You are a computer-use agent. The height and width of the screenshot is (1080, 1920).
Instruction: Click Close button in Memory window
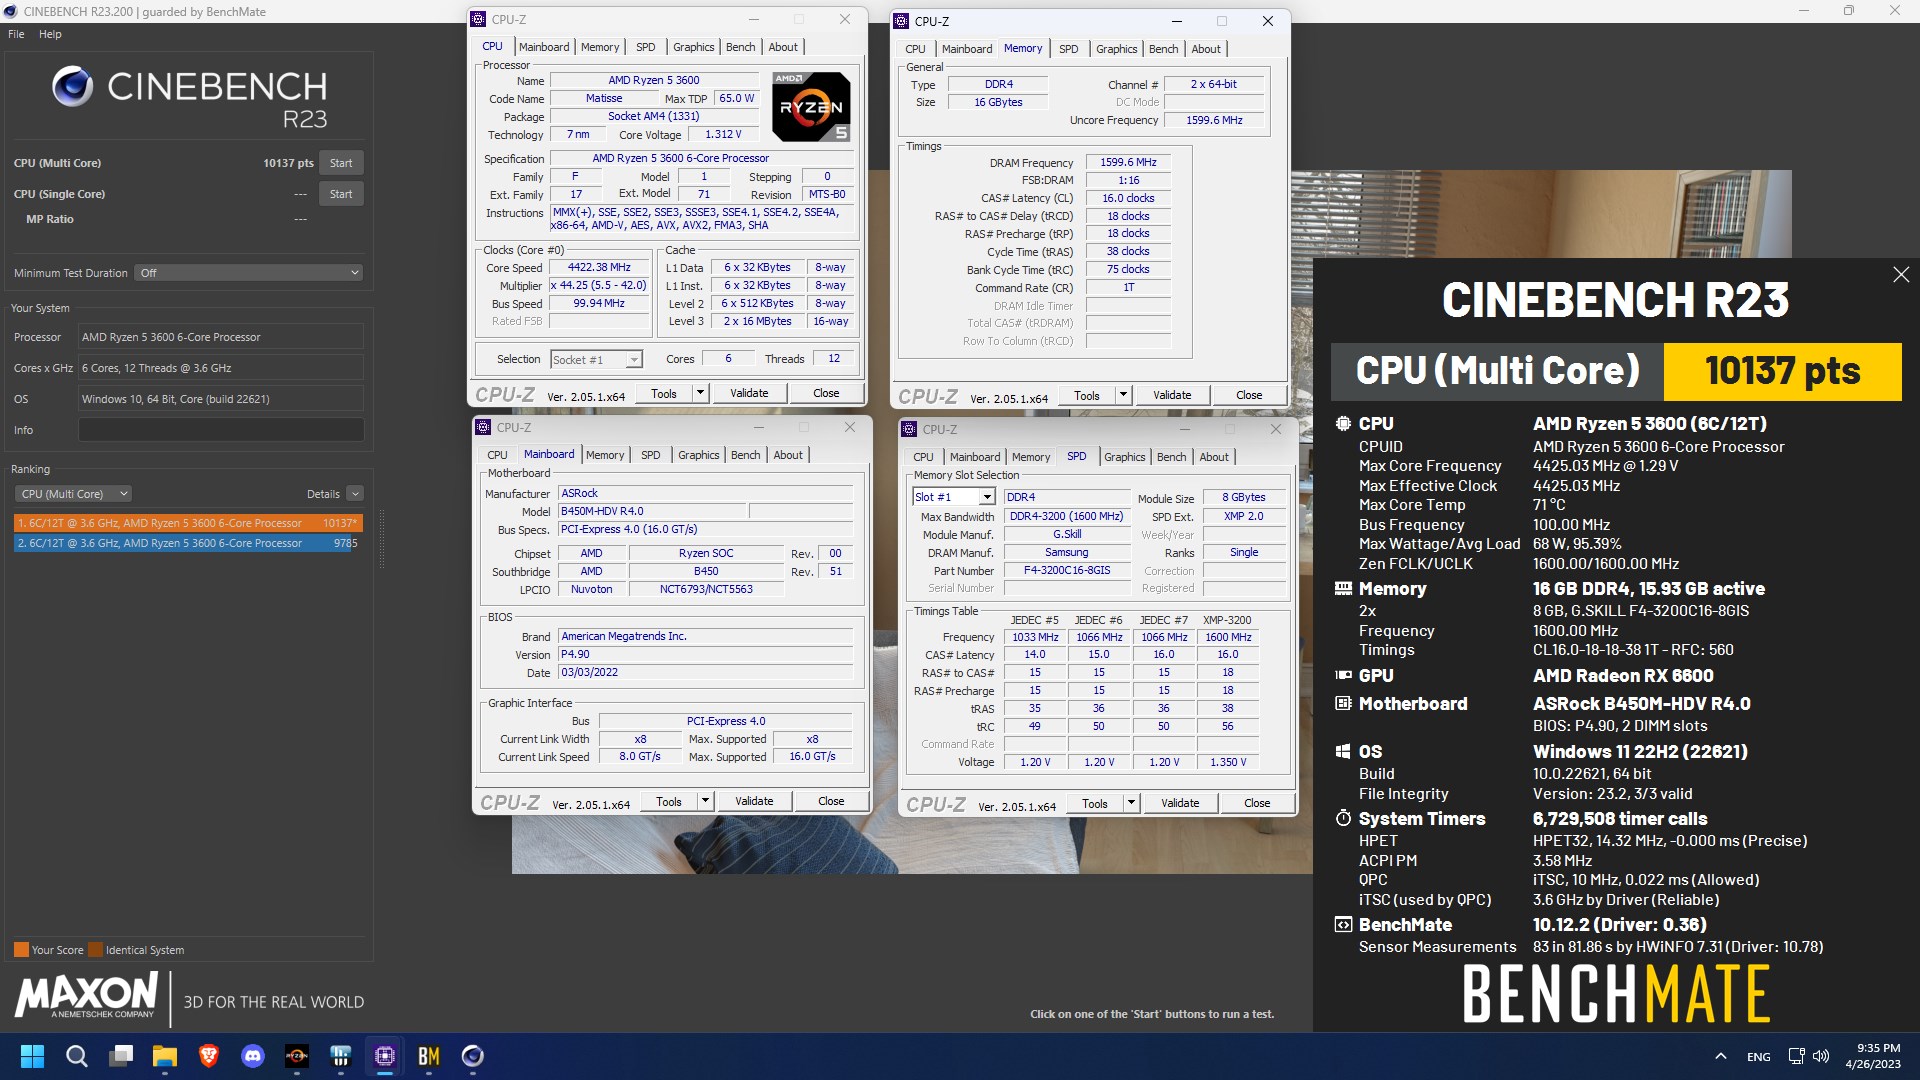(1249, 395)
